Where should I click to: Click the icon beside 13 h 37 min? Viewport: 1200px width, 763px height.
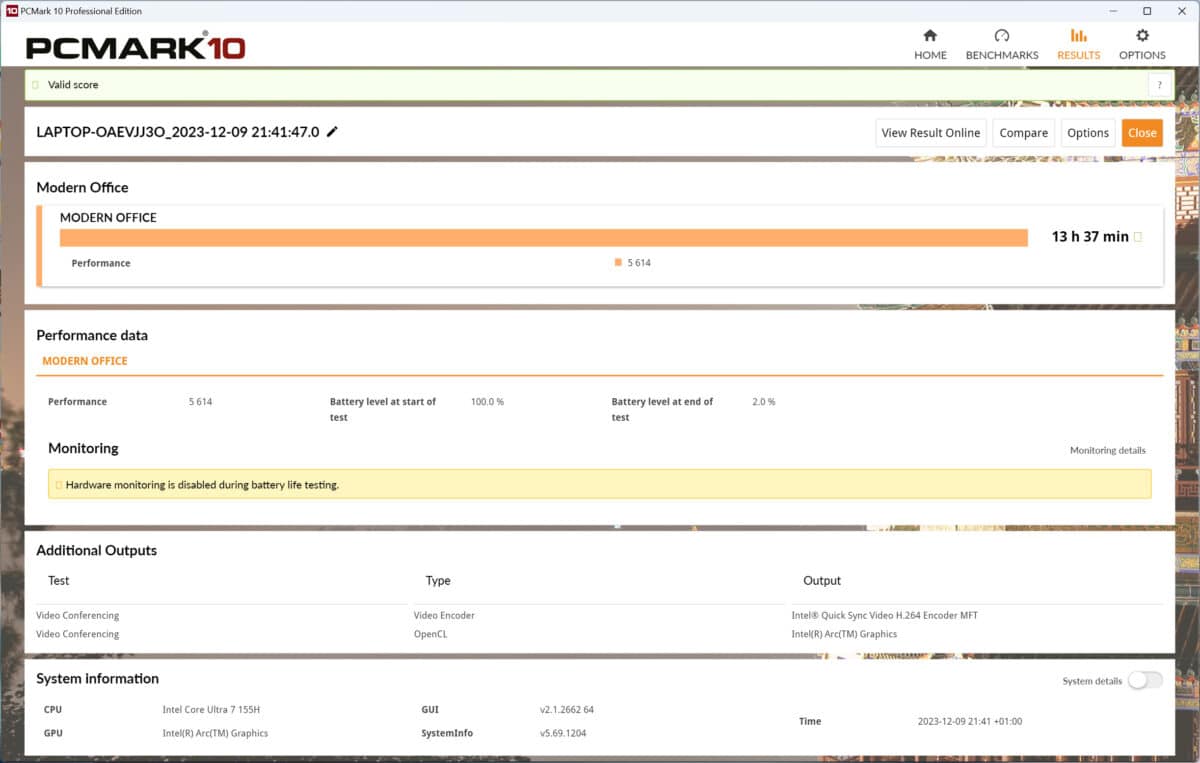[x=1138, y=237]
